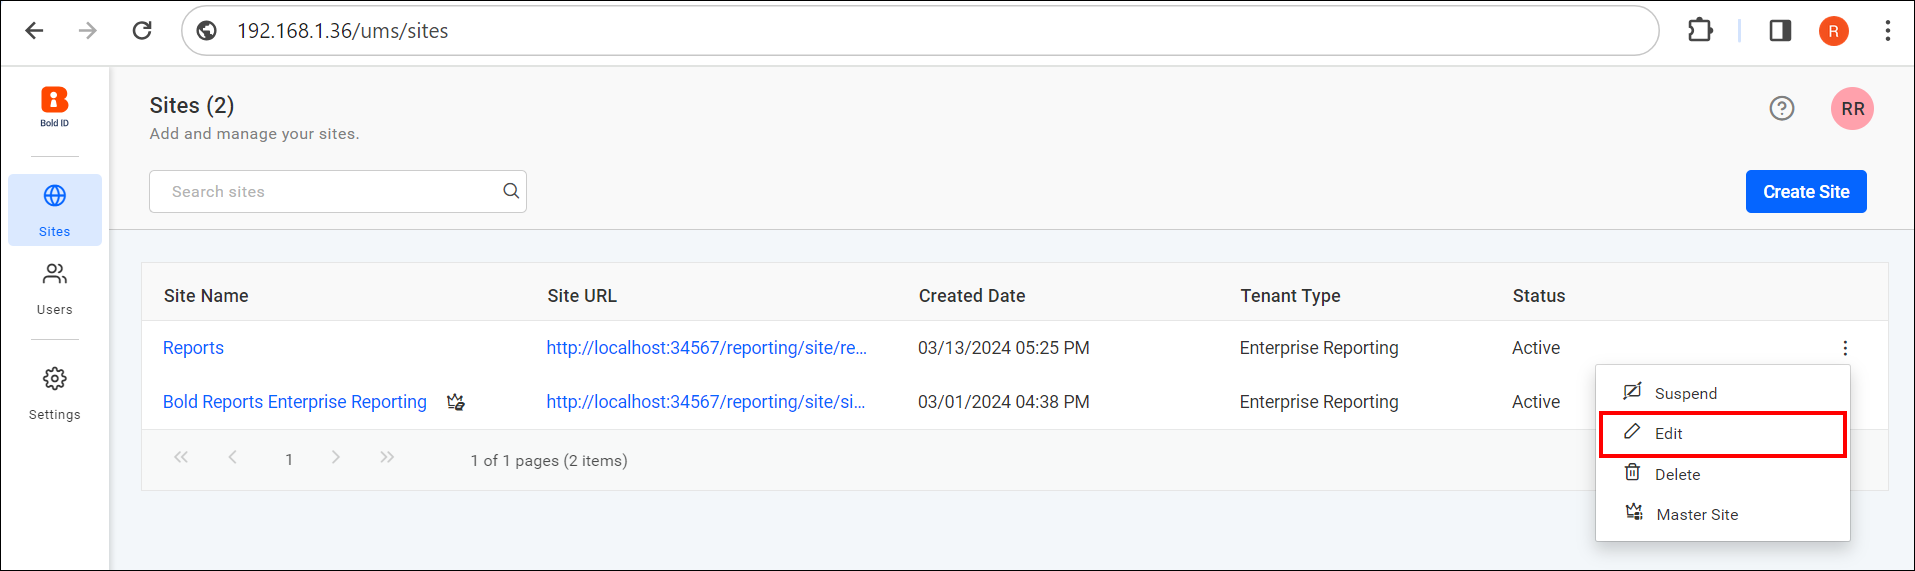Focus the Search sites field

pos(338,191)
